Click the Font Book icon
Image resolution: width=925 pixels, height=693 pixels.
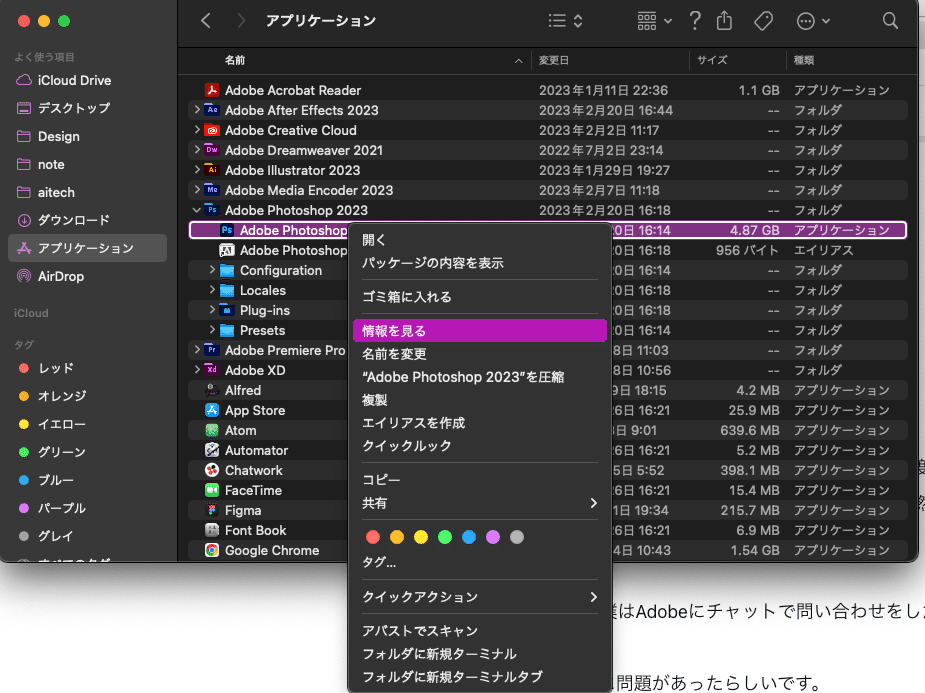point(212,530)
